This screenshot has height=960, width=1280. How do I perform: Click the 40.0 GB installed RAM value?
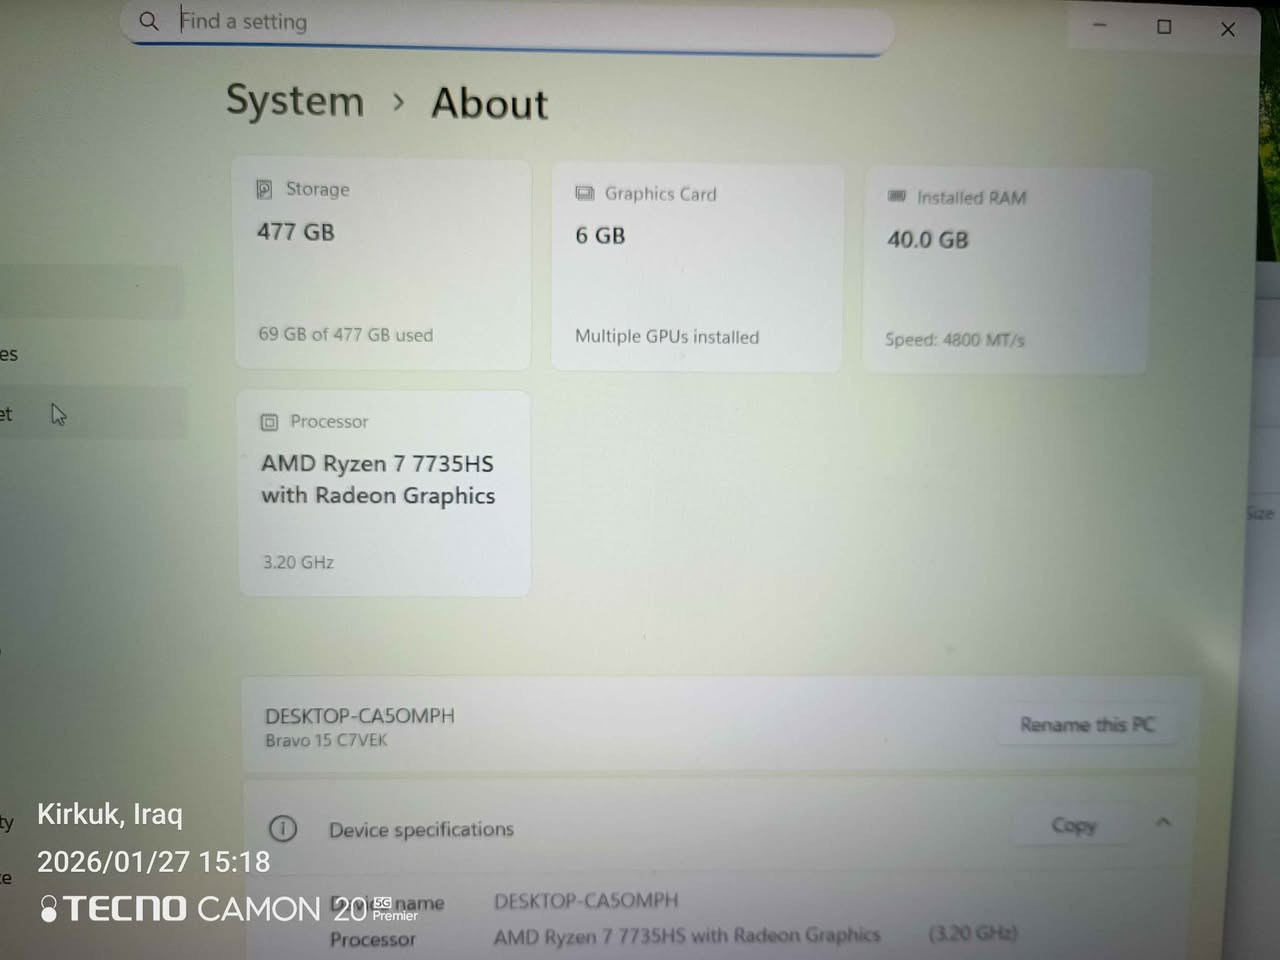pyautogui.click(x=927, y=240)
